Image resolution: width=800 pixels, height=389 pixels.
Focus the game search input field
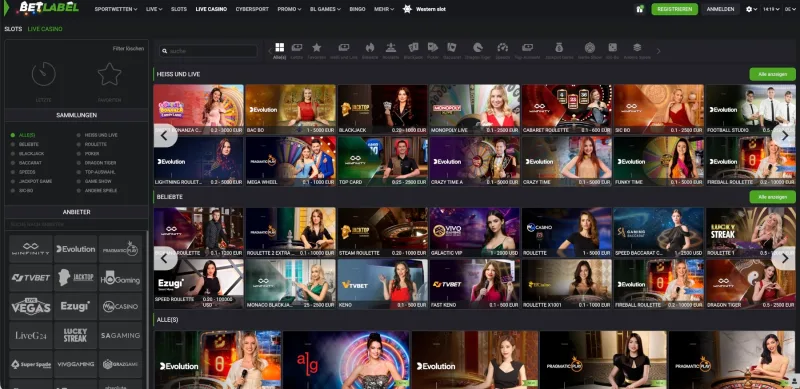pos(208,51)
